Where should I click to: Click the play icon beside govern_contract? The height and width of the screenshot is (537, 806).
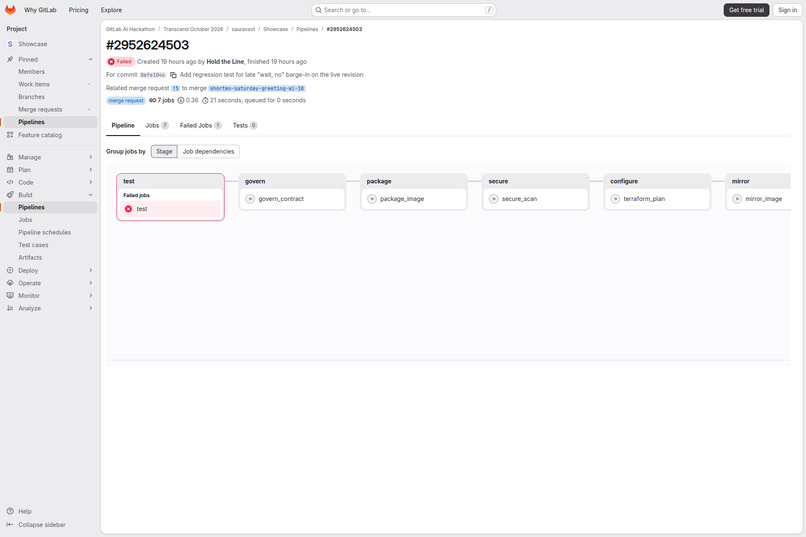tap(250, 199)
